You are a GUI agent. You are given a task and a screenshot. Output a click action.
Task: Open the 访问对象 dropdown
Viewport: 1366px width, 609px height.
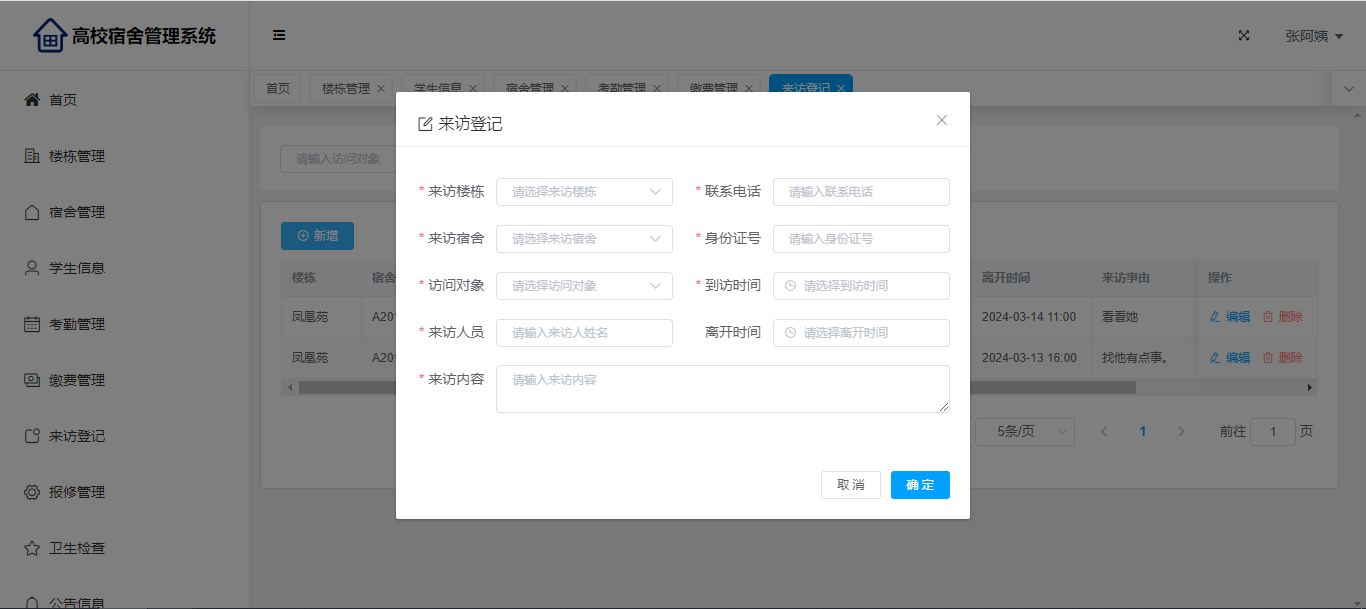tap(584, 286)
